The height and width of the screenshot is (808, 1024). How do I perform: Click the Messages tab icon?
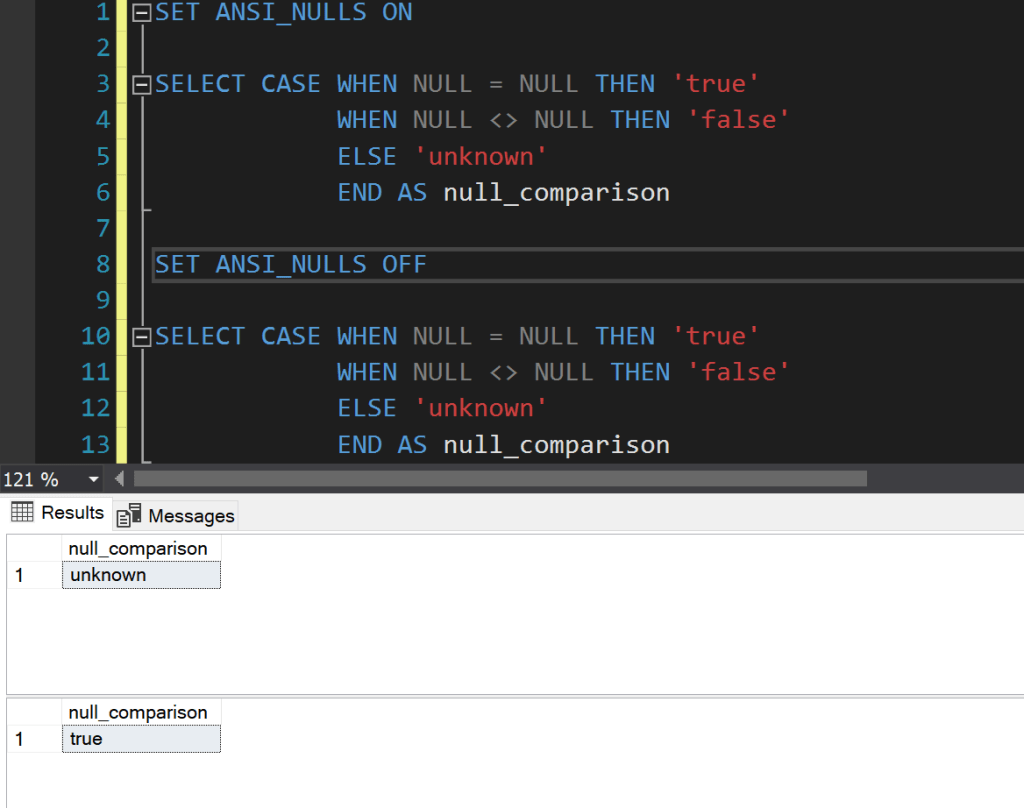pos(129,515)
